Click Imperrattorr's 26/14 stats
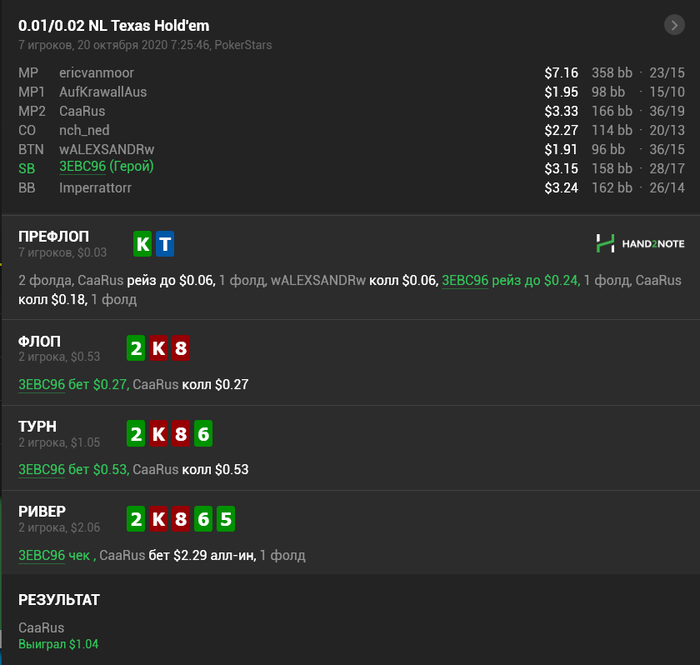Viewport: 700px width, 665px height. click(667, 188)
